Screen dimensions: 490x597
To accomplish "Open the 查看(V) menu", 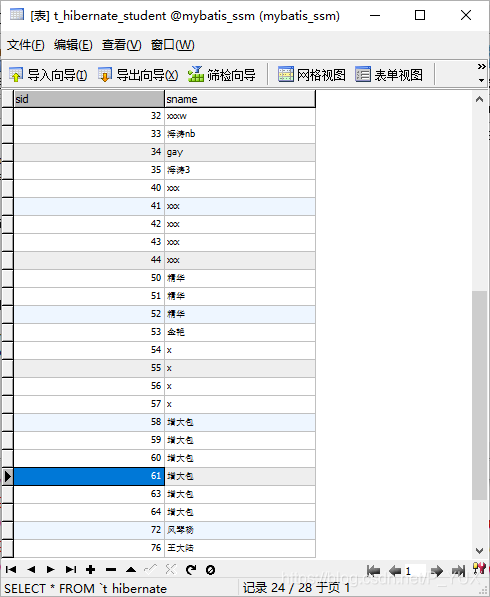I will (121, 45).
